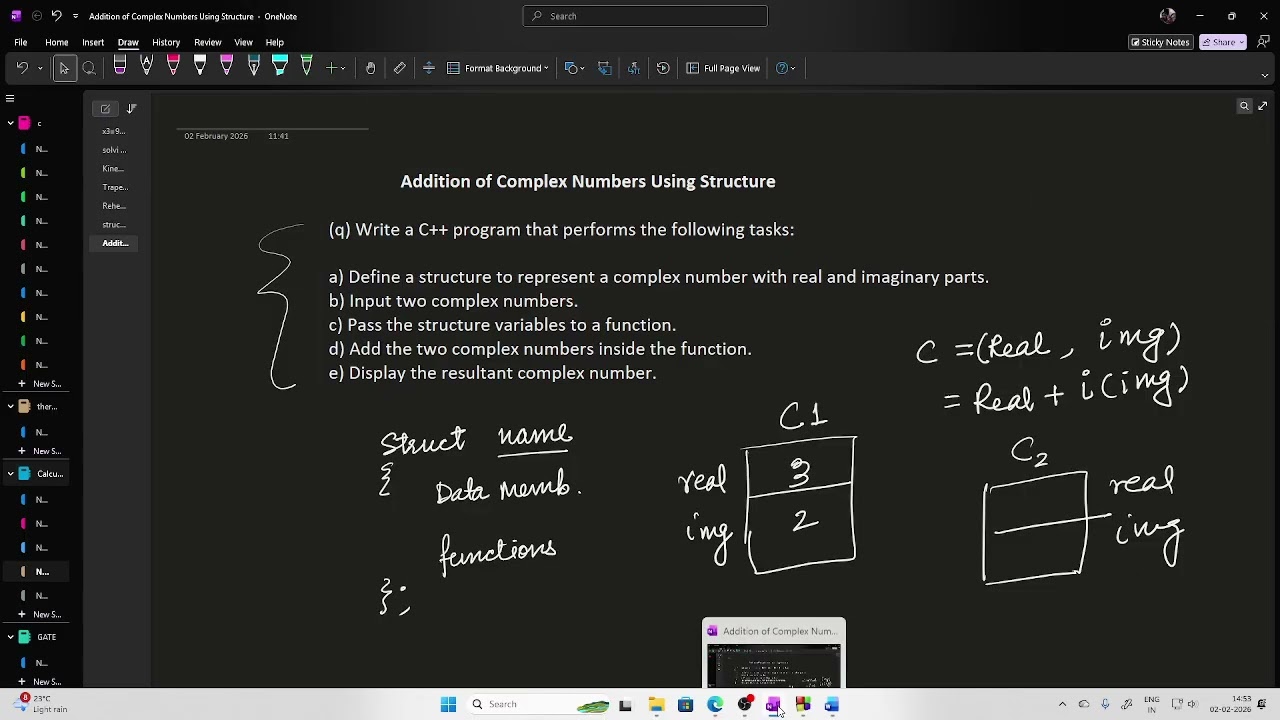This screenshot has height=720, width=1280.
Task: Select the green pencil pen
Action: pos(307,67)
